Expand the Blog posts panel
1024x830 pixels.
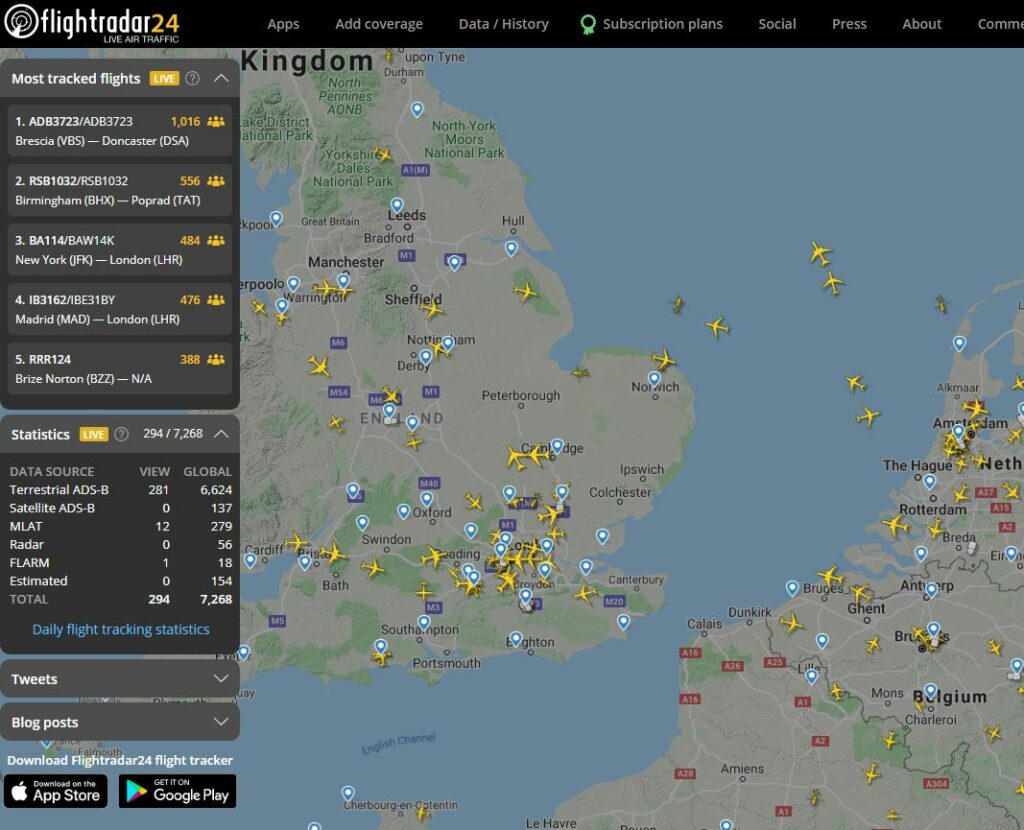point(120,722)
